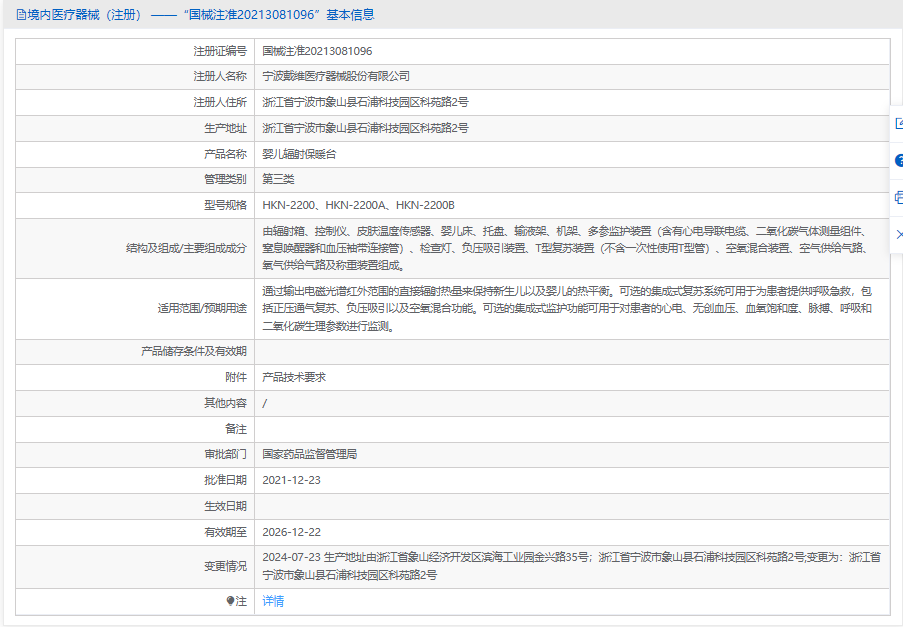Image resolution: width=903 pixels, height=627 pixels.
Task: Print the page using the printer icon
Action: 899,197
